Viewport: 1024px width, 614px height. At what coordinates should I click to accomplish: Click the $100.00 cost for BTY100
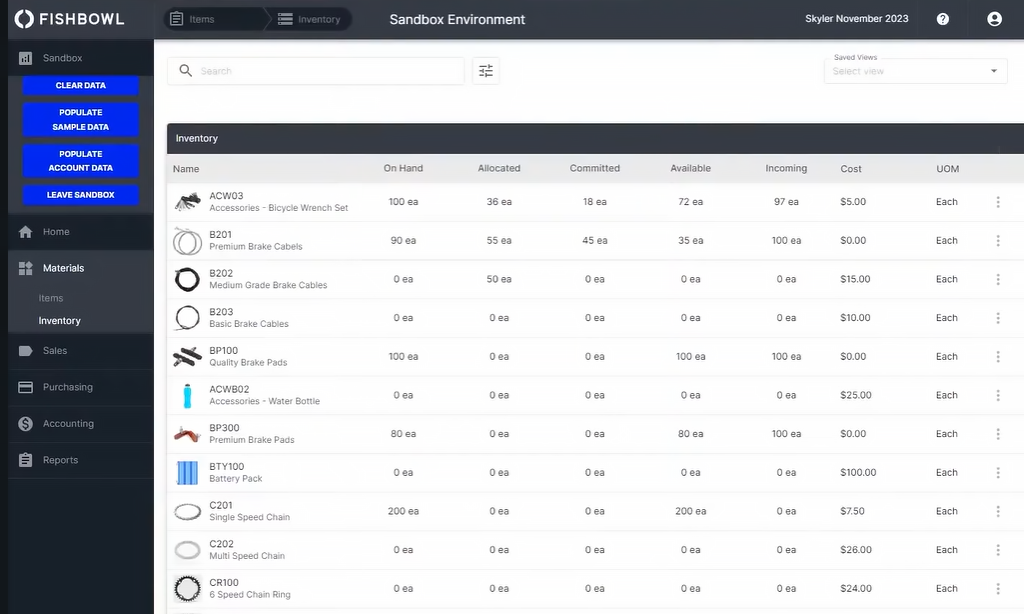(x=858, y=472)
